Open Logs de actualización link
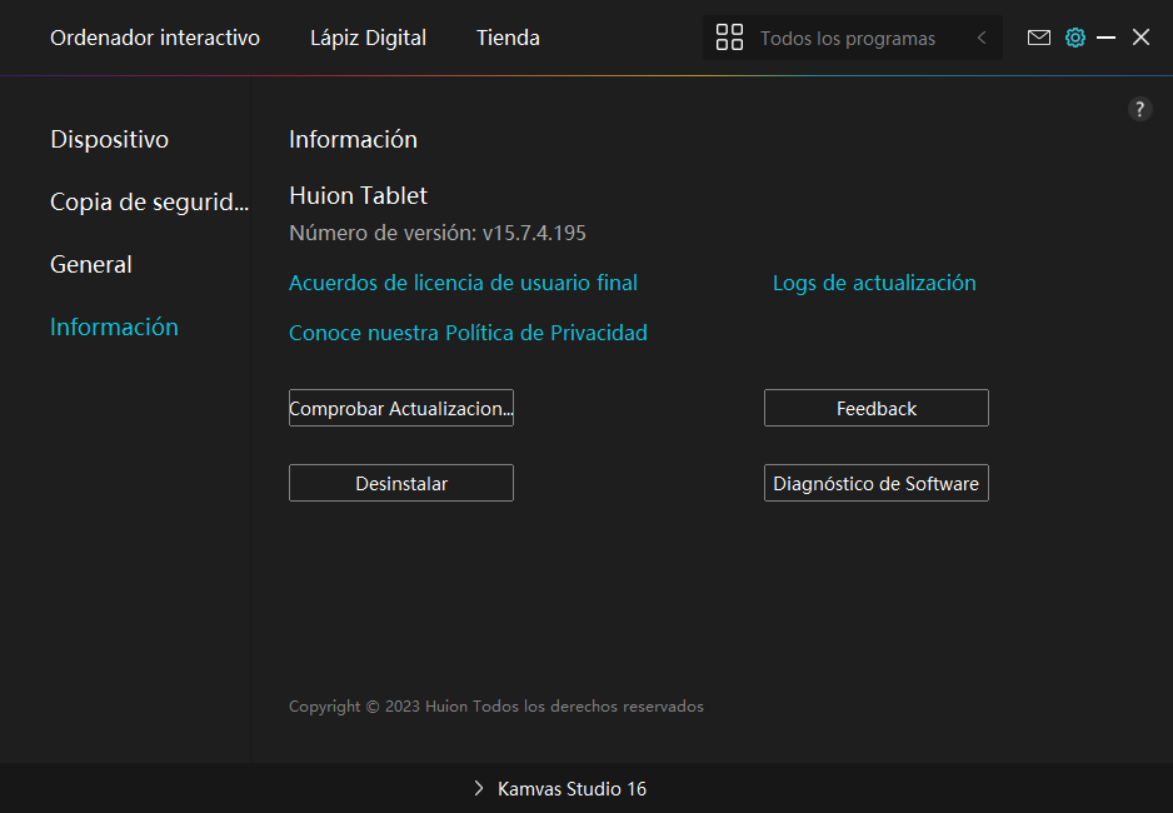Image resolution: width=1173 pixels, height=813 pixels. tap(874, 283)
